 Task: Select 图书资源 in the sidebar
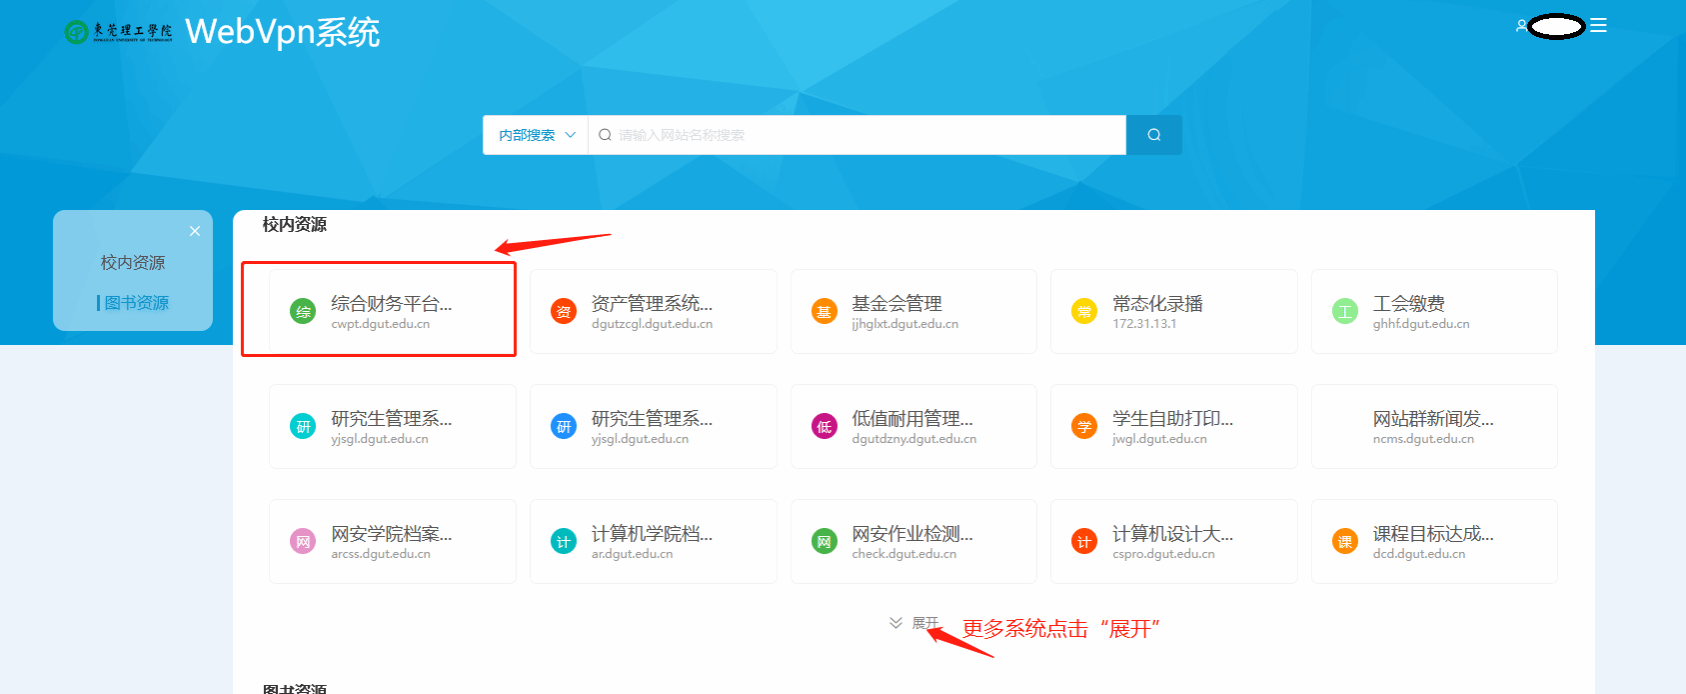tap(136, 302)
